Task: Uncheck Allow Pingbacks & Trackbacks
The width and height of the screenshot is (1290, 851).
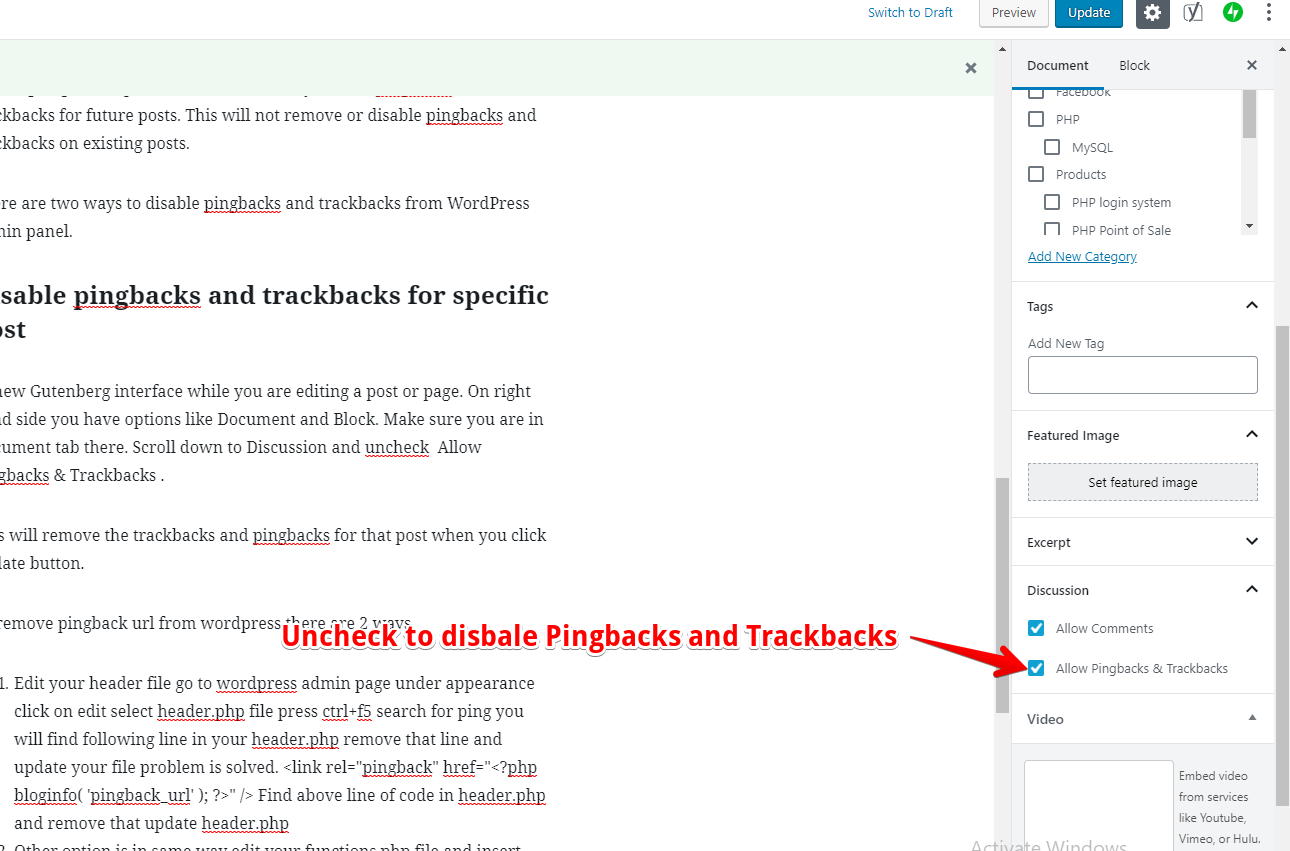Action: [1036, 668]
